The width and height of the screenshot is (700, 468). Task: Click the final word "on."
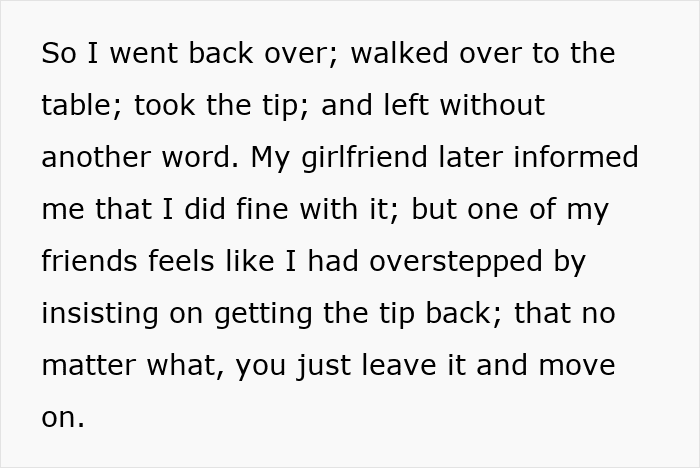point(62,418)
